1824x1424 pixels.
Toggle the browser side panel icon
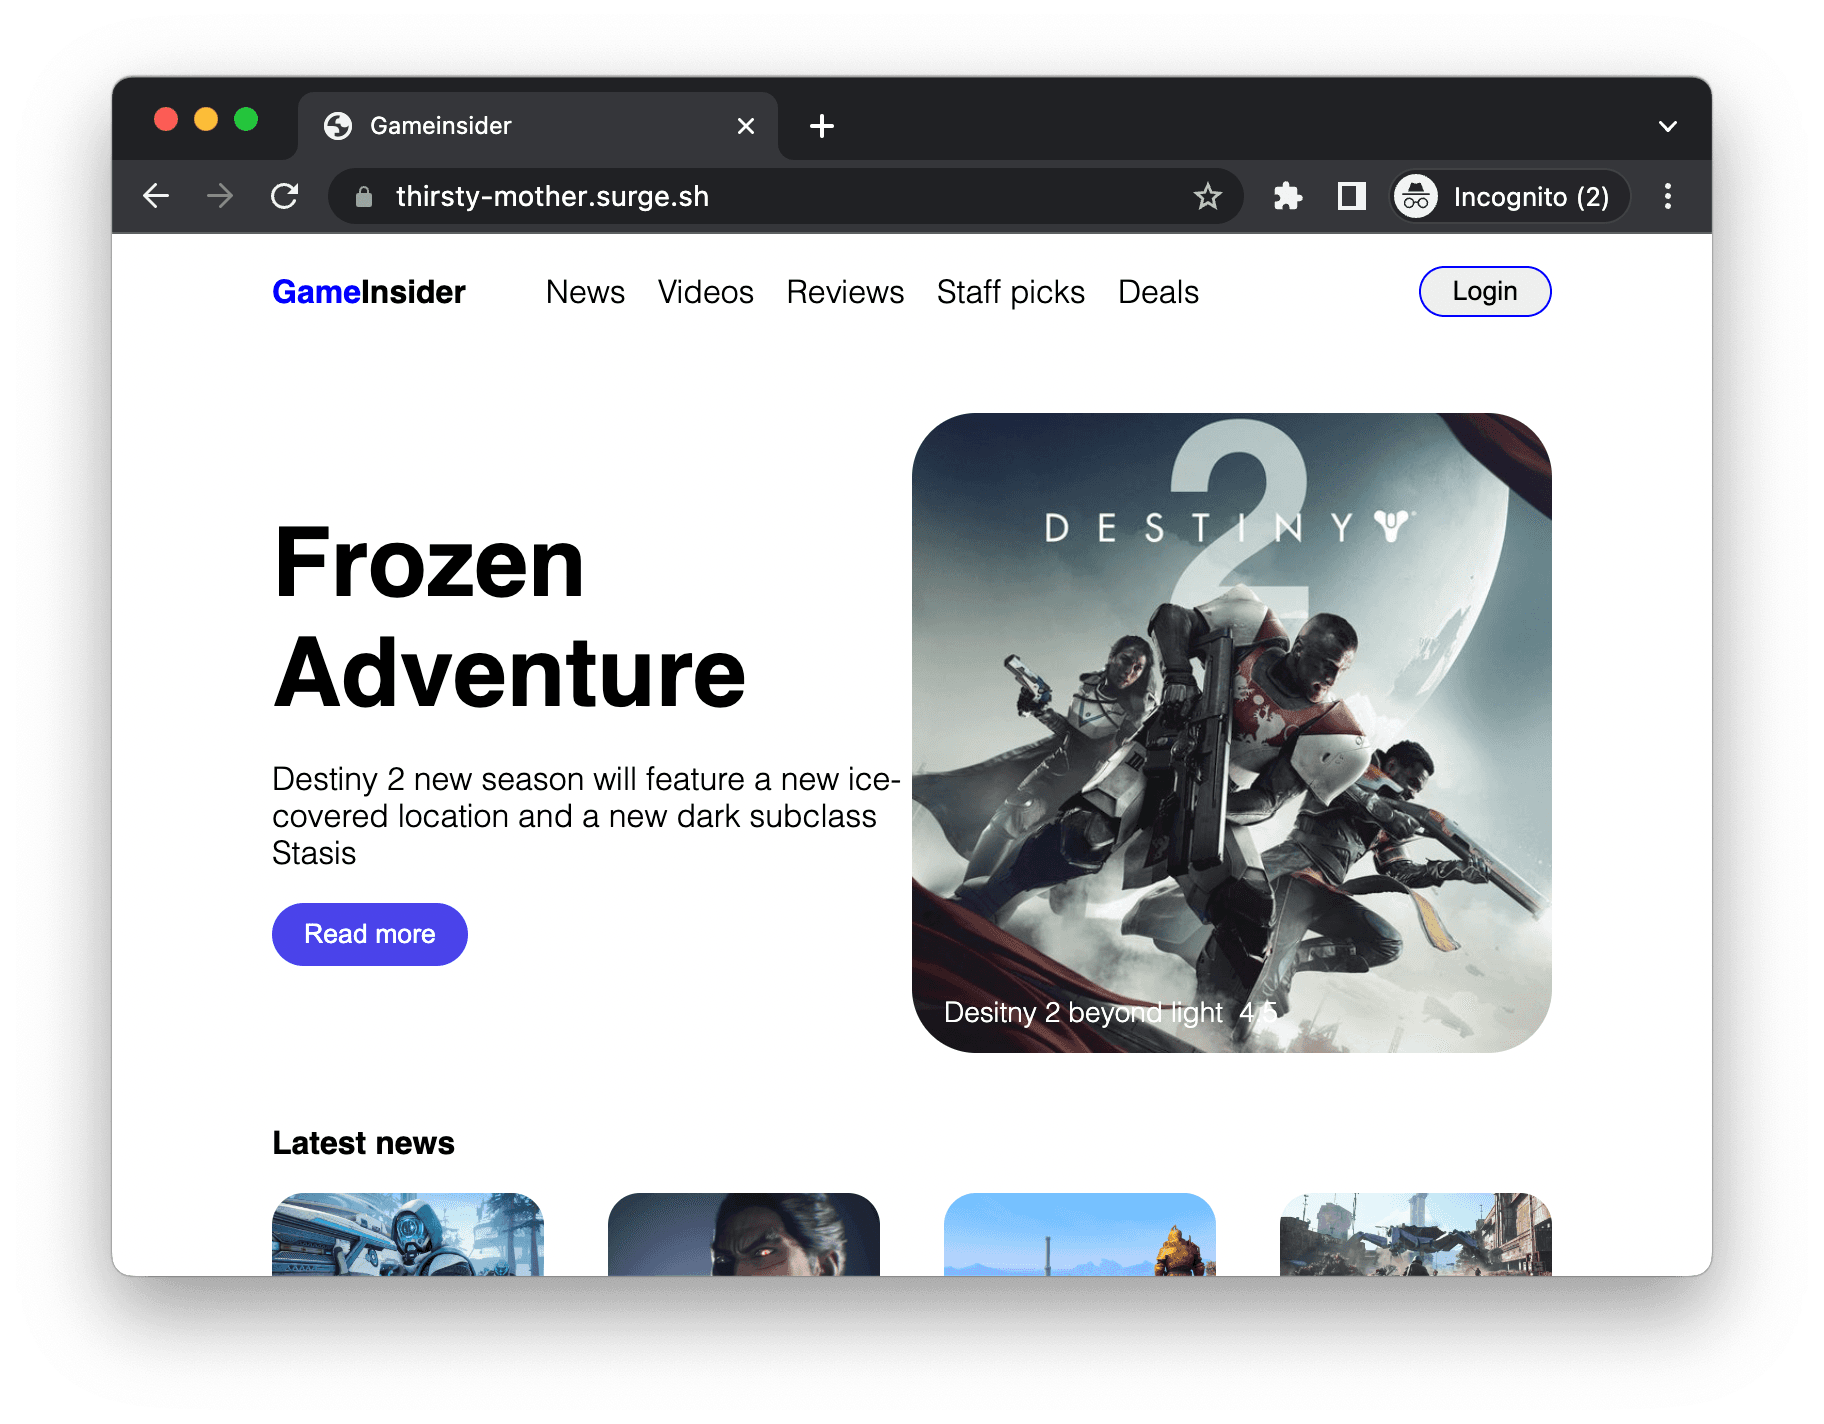(1352, 196)
